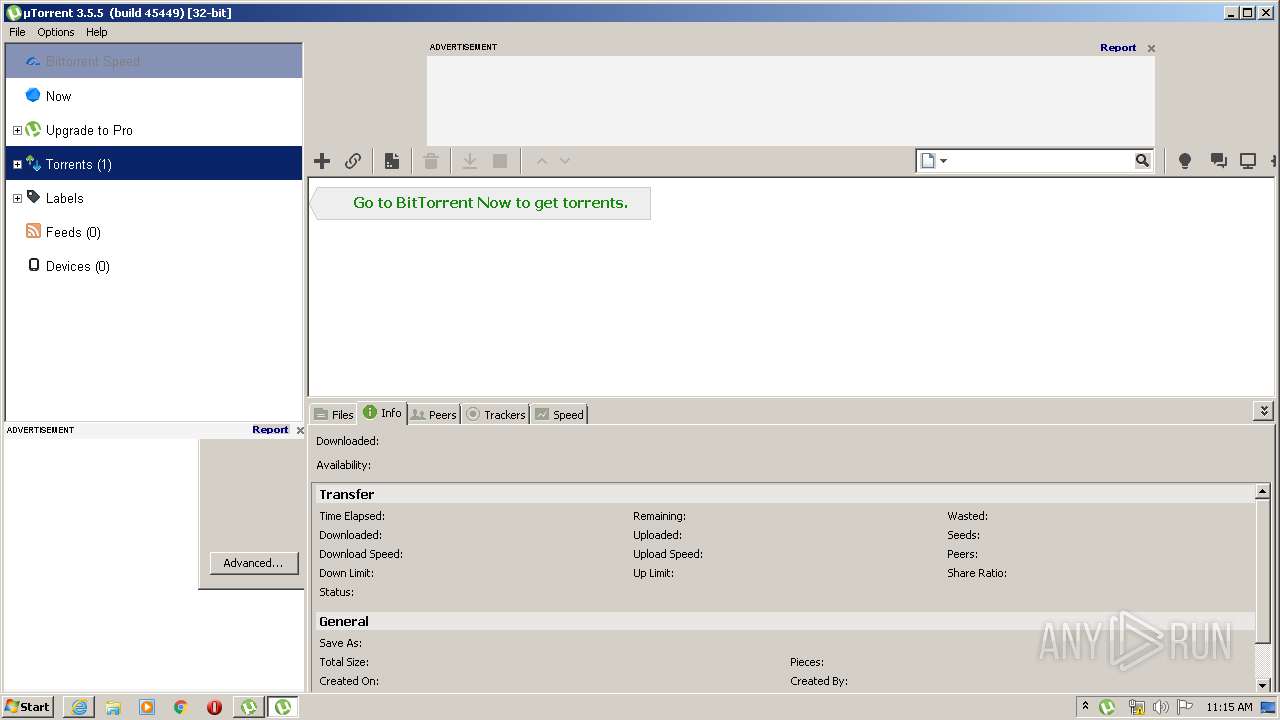Image resolution: width=1280 pixels, height=720 pixels.
Task: Switch to the Info tab
Action: tap(382, 412)
